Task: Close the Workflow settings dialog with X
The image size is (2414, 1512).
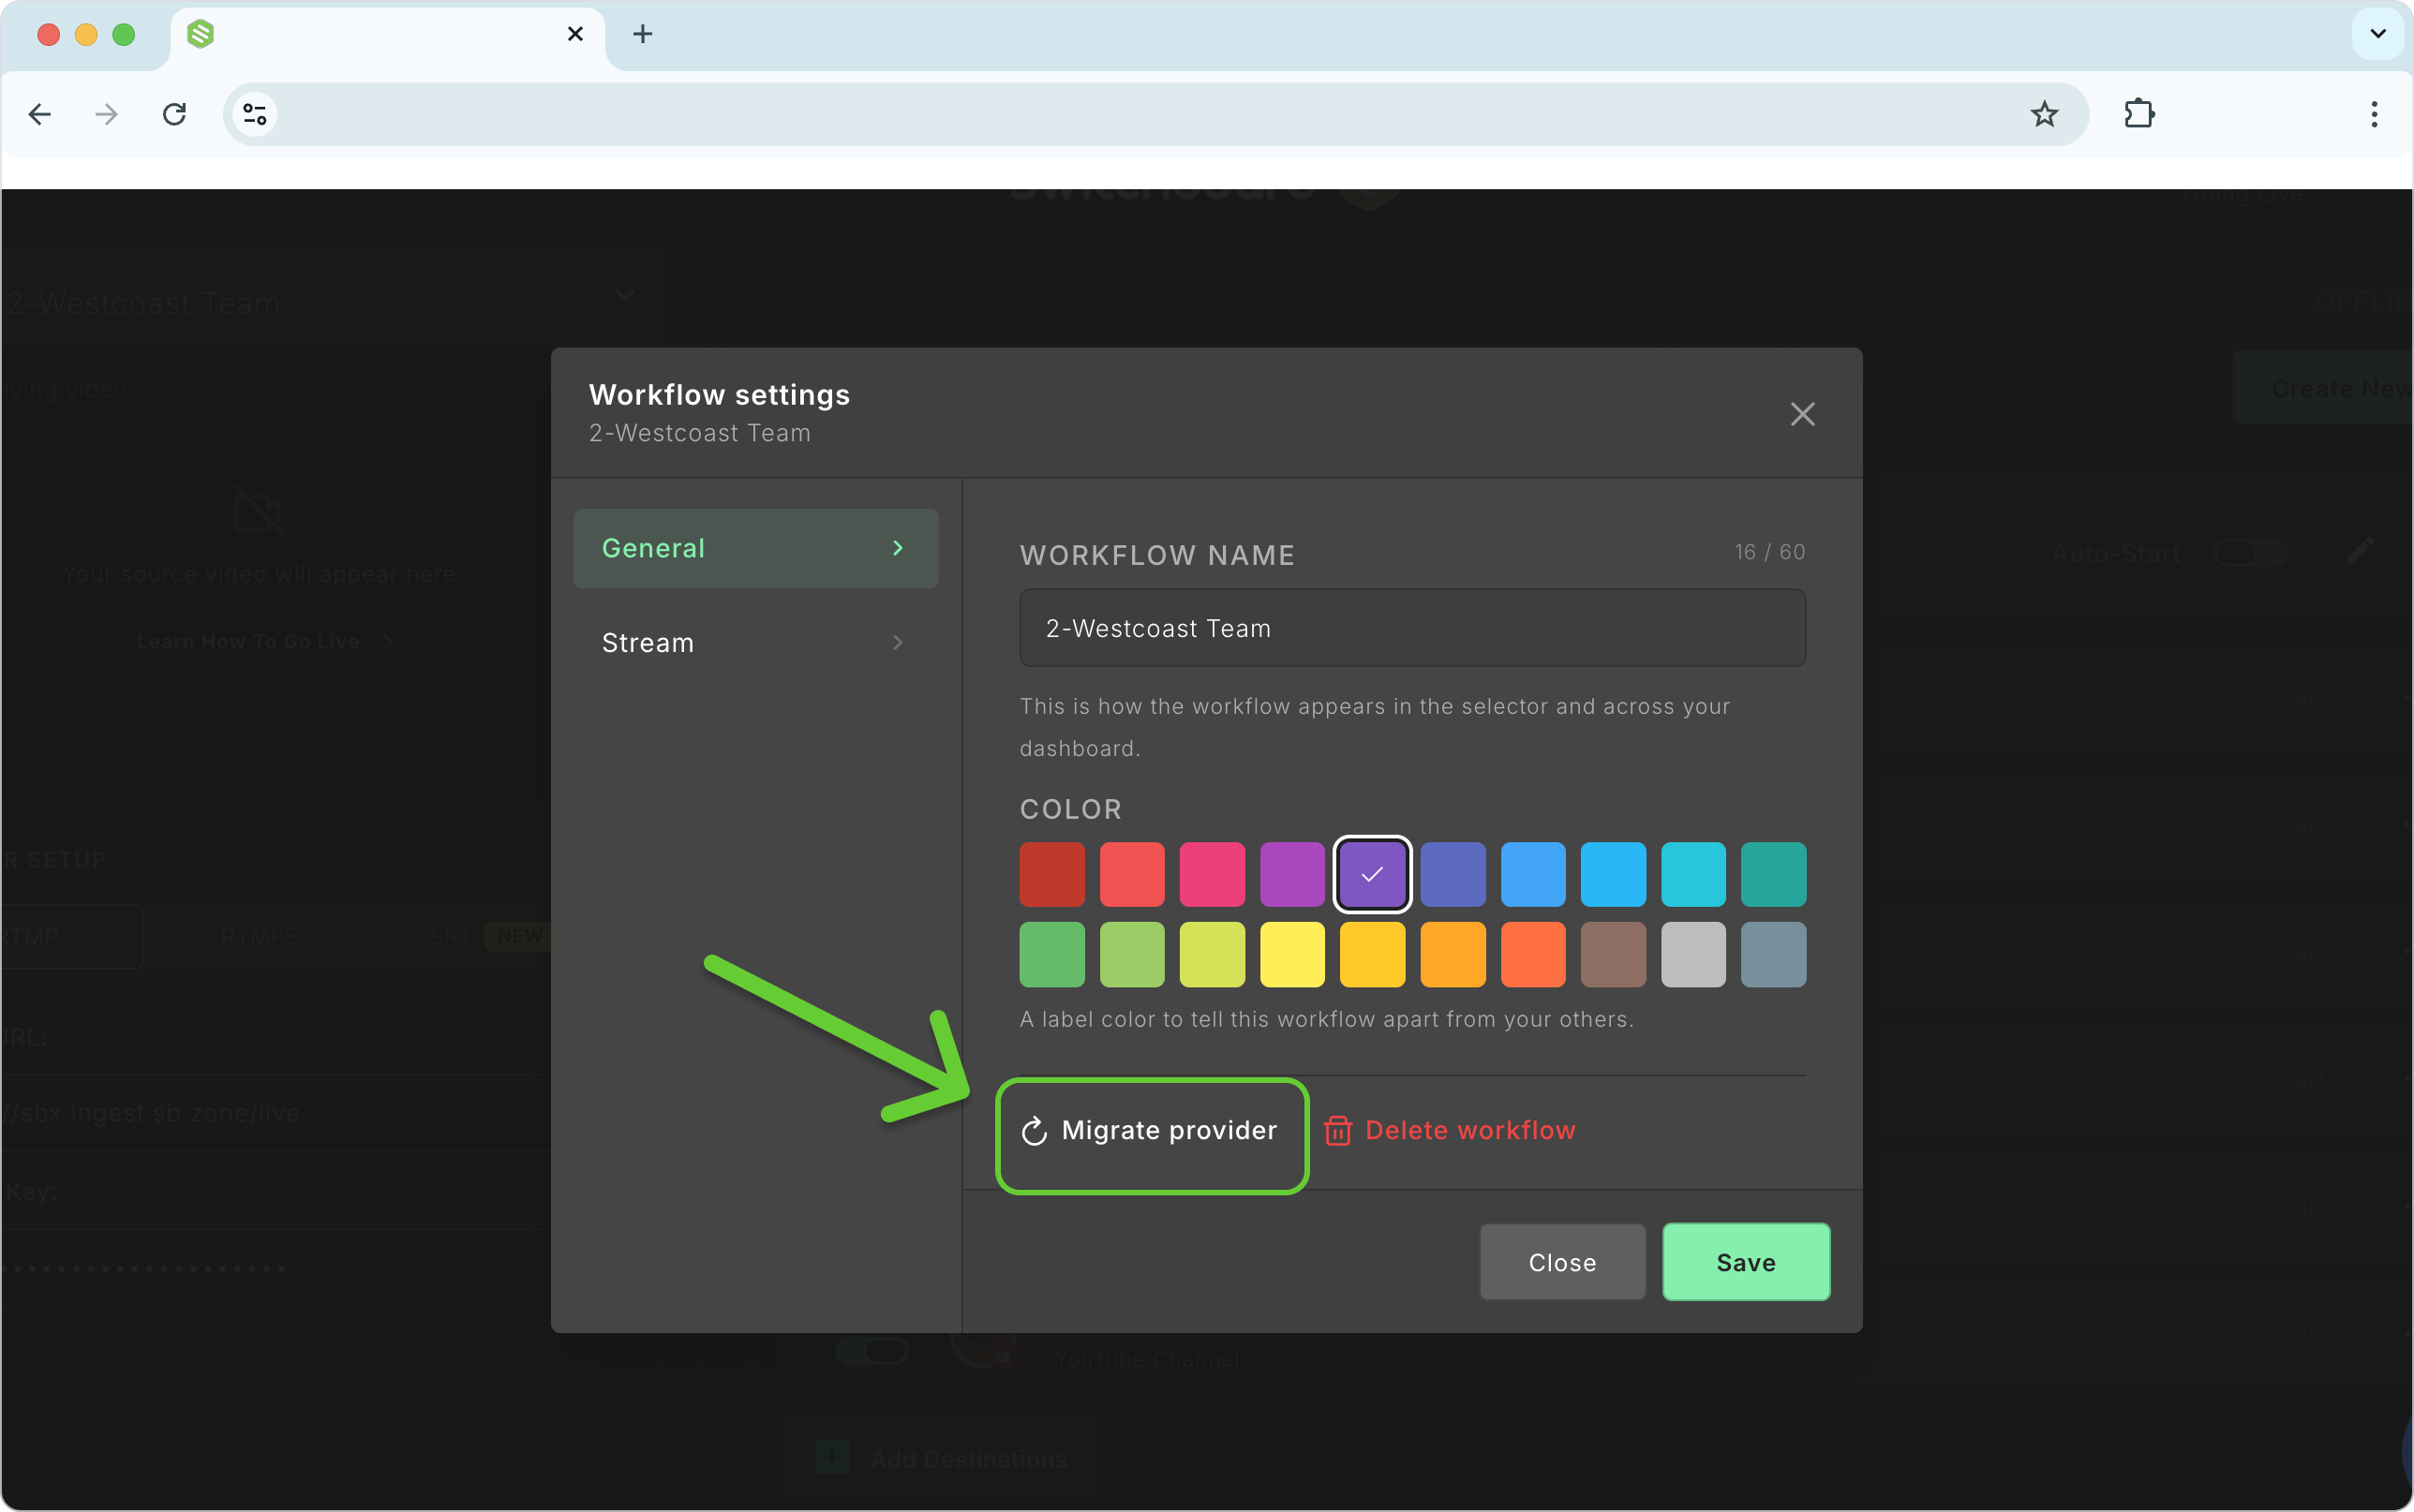Action: pos(1802,414)
